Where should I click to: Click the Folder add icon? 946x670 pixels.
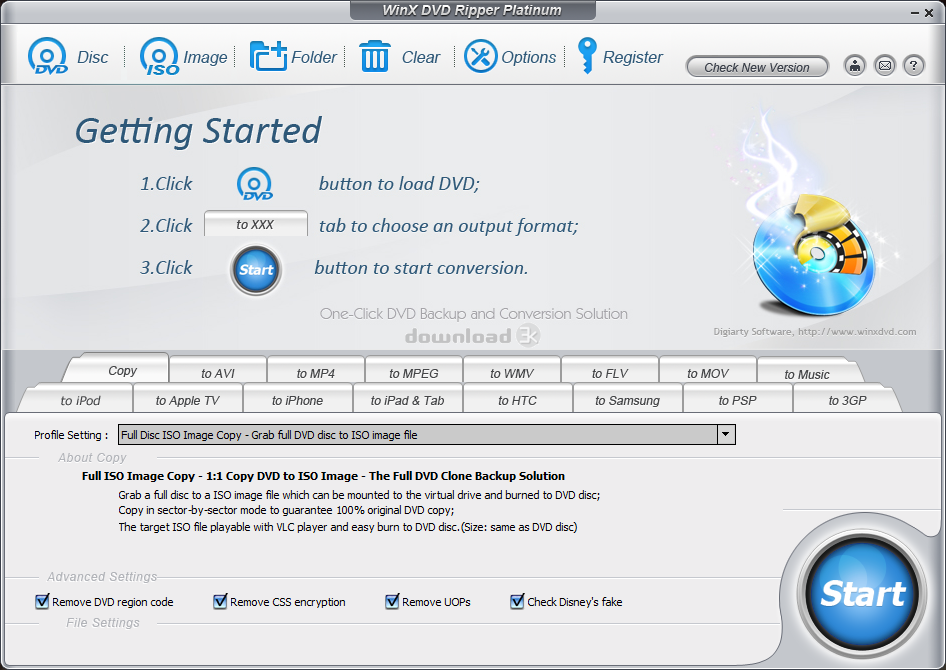coord(268,57)
